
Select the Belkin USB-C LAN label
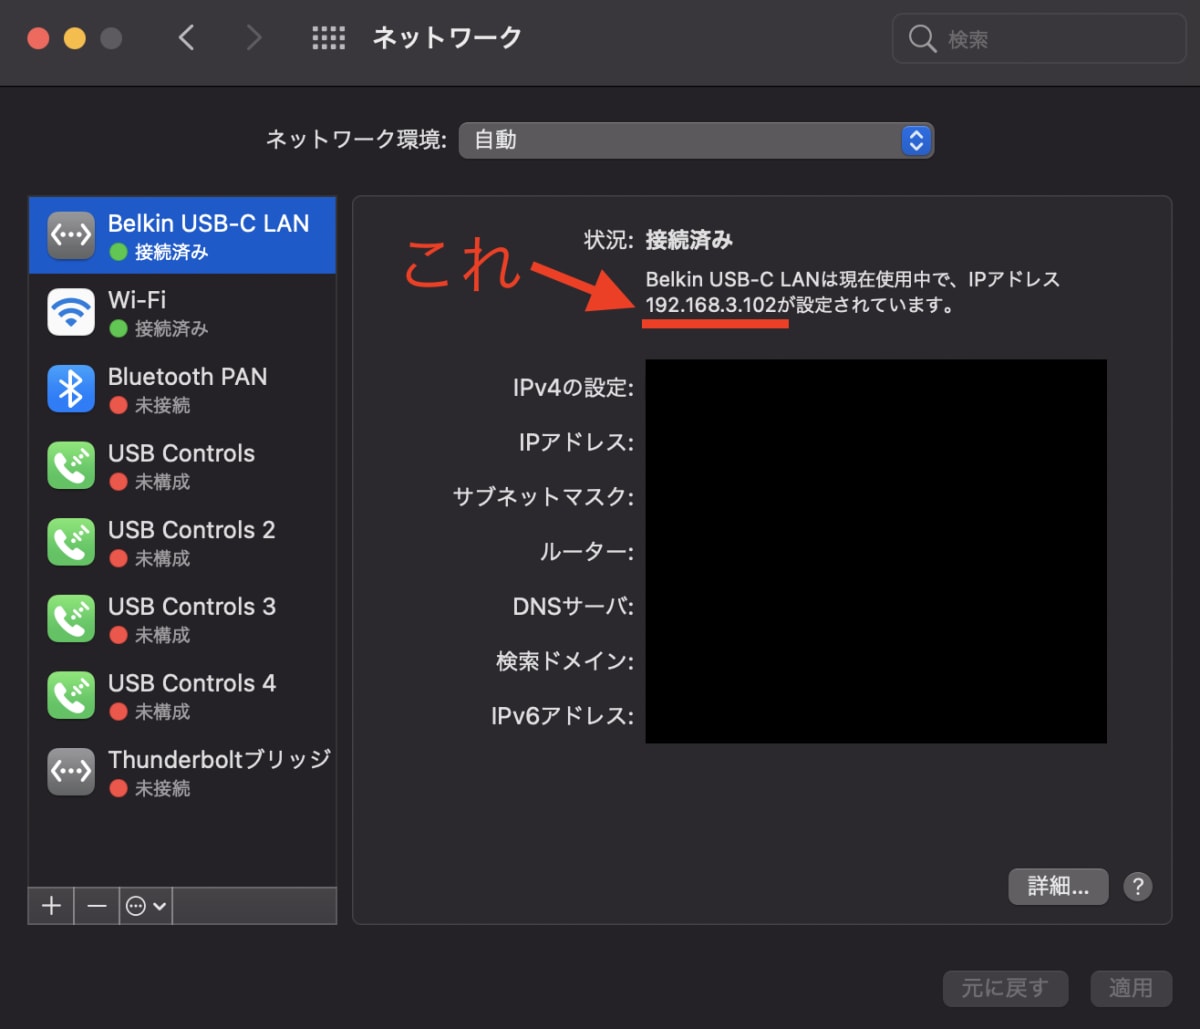(209, 224)
